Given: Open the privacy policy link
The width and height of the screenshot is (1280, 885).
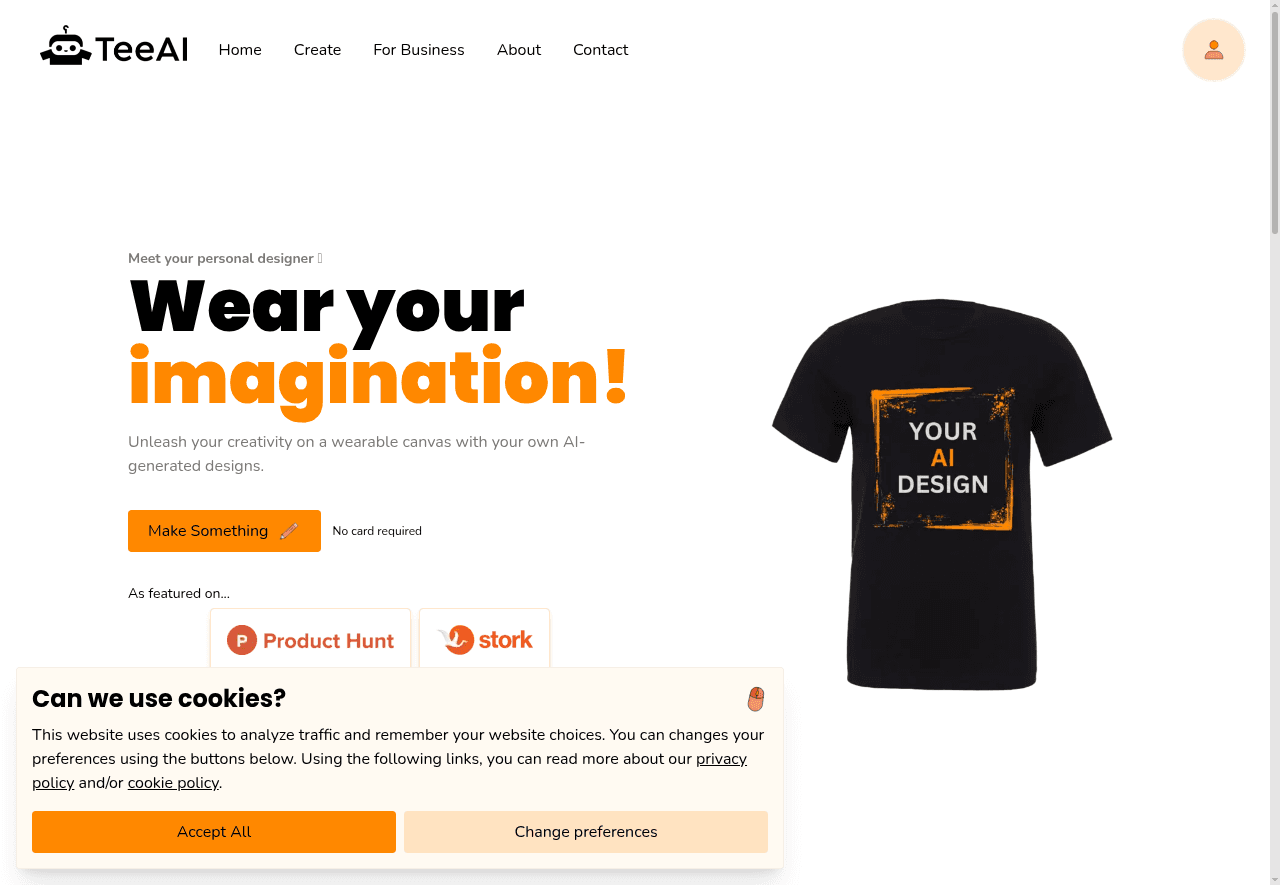Looking at the screenshot, I should [389, 771].
